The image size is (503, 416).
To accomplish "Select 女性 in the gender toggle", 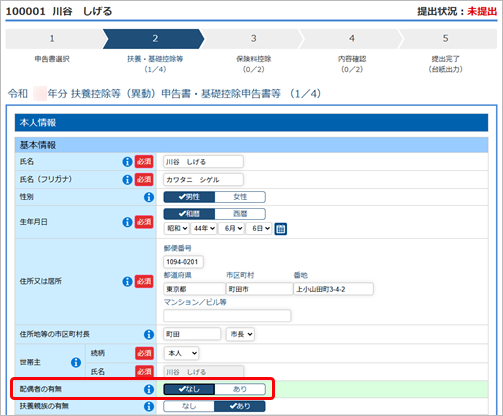I will (x=240, y=197).
